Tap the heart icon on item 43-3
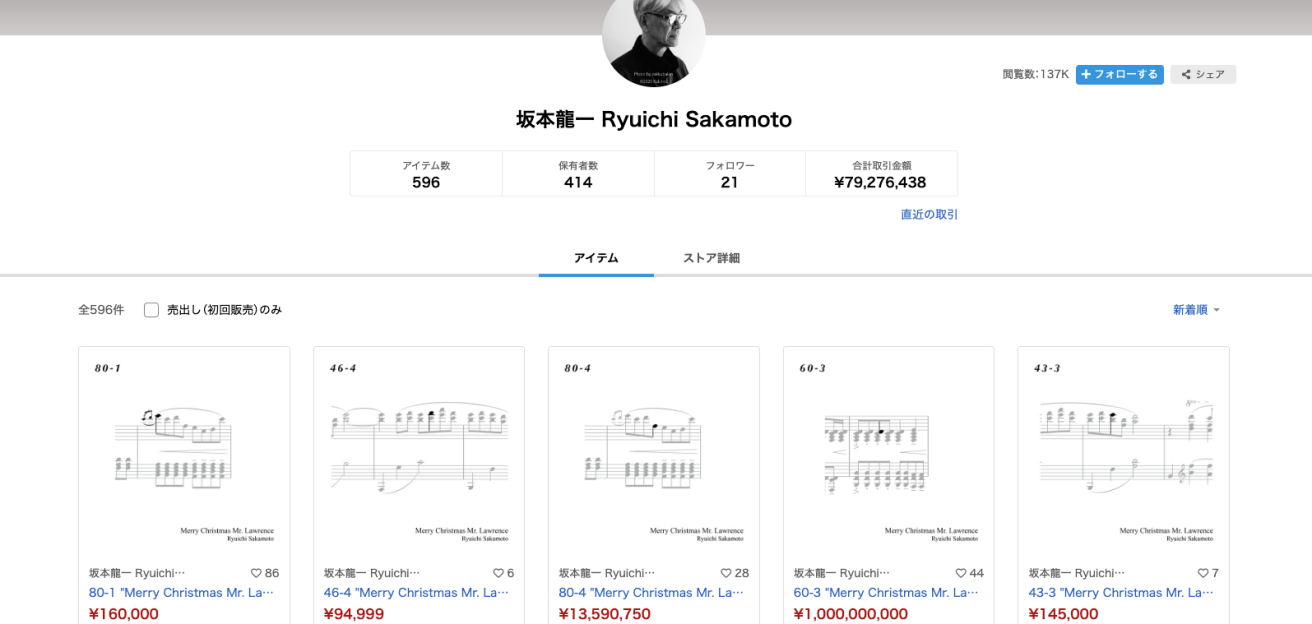The width and height of the screenshot is (1312, 624). (x=1203, y=573)
